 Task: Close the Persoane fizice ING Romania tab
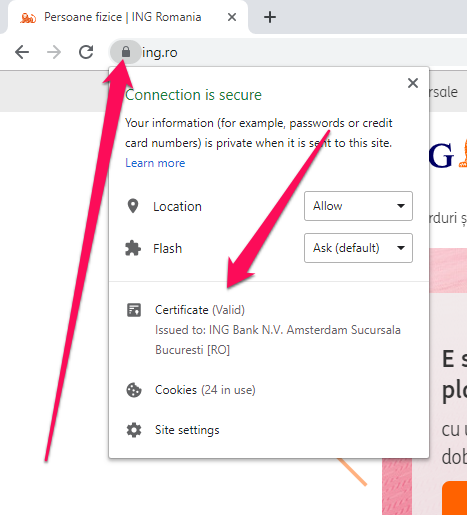232,17
